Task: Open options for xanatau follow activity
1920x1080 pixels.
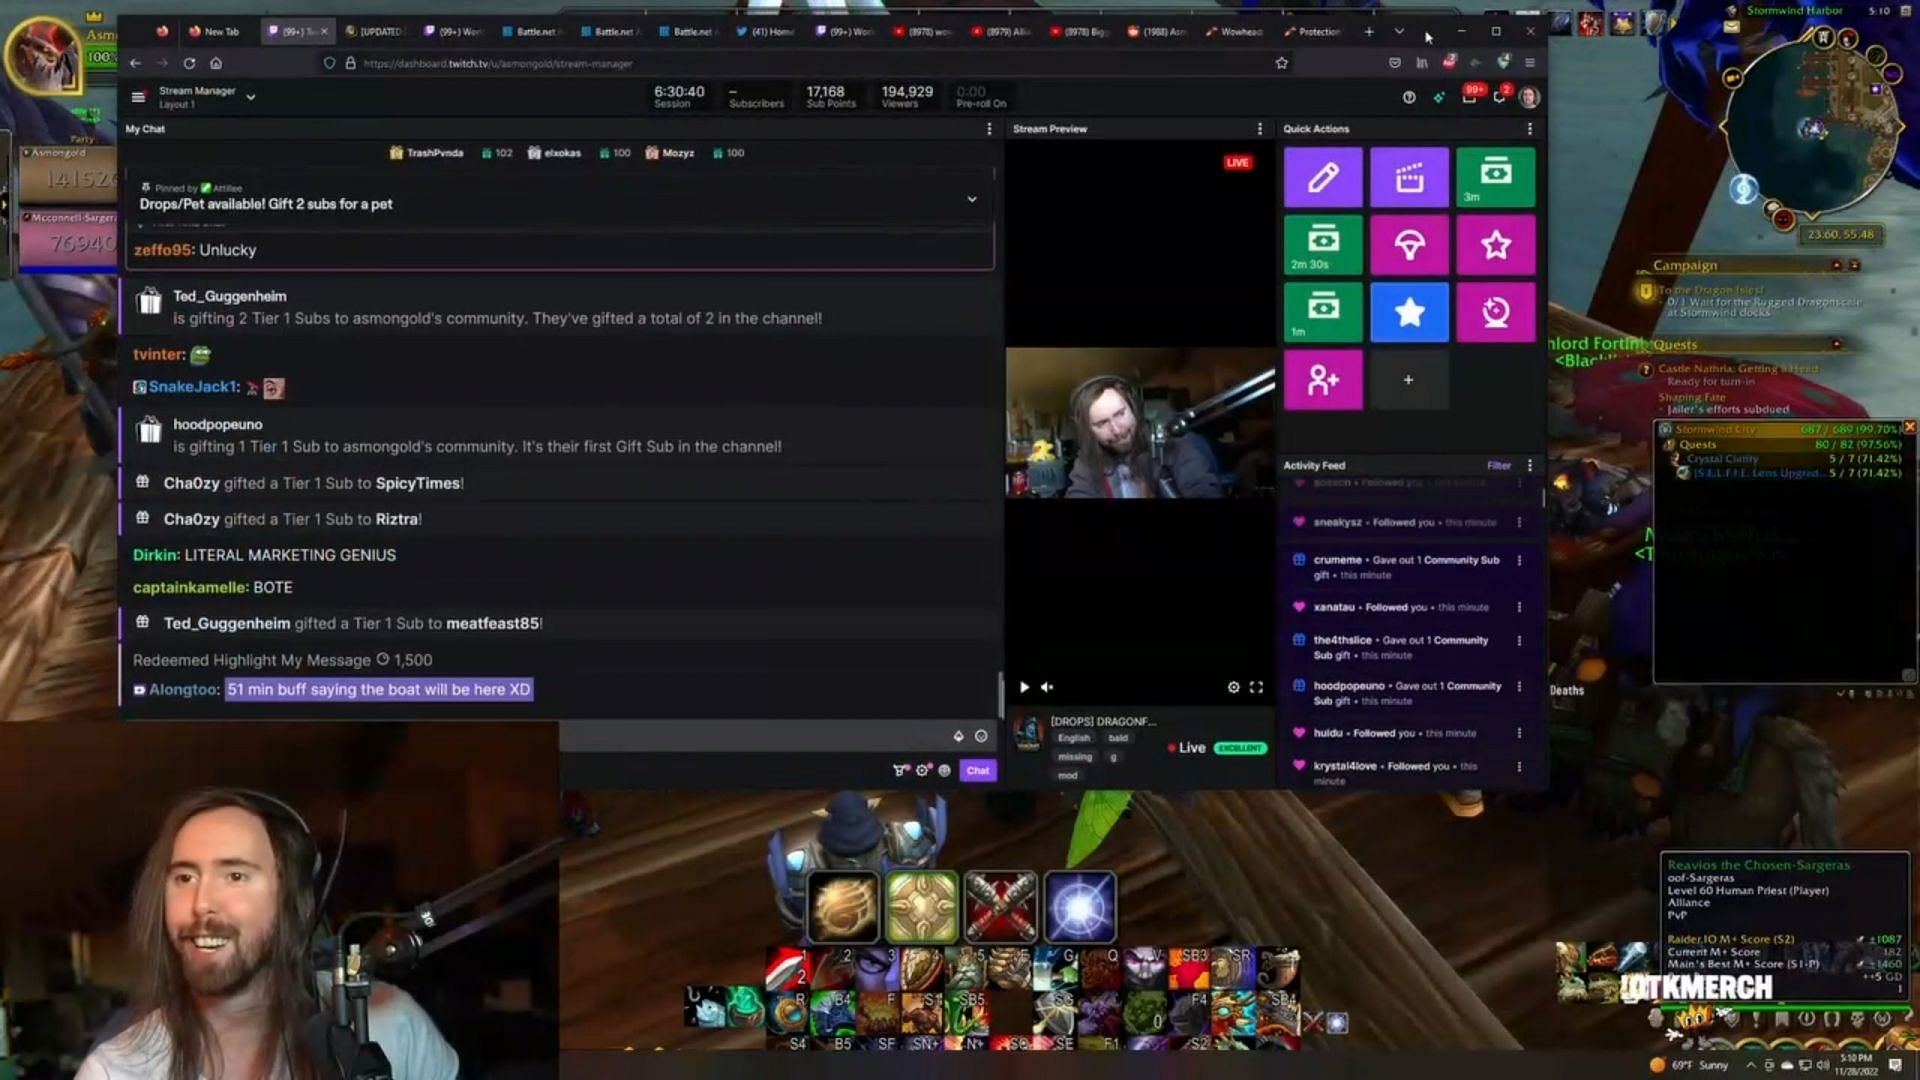Action: (1519, 607)
